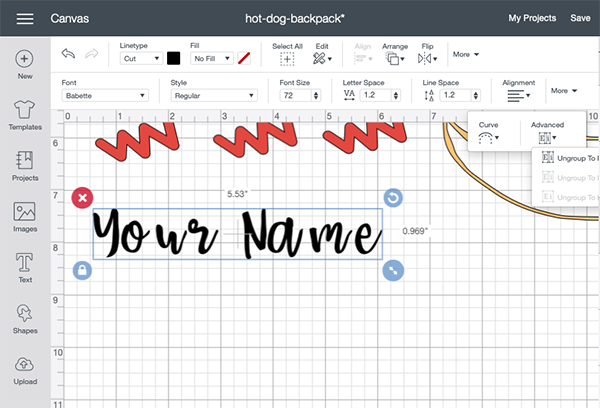Expand the More menu in the top toolbar

point(466,54)
